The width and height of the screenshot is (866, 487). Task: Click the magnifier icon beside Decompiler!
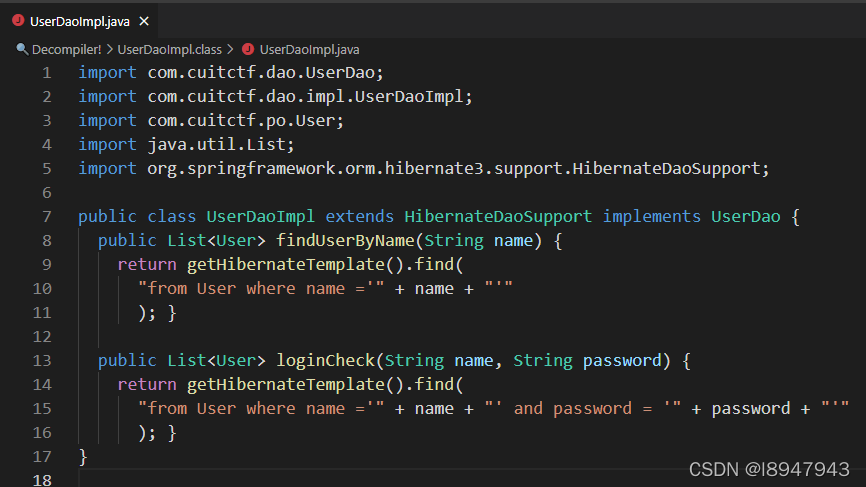click(x=22, y=49)
